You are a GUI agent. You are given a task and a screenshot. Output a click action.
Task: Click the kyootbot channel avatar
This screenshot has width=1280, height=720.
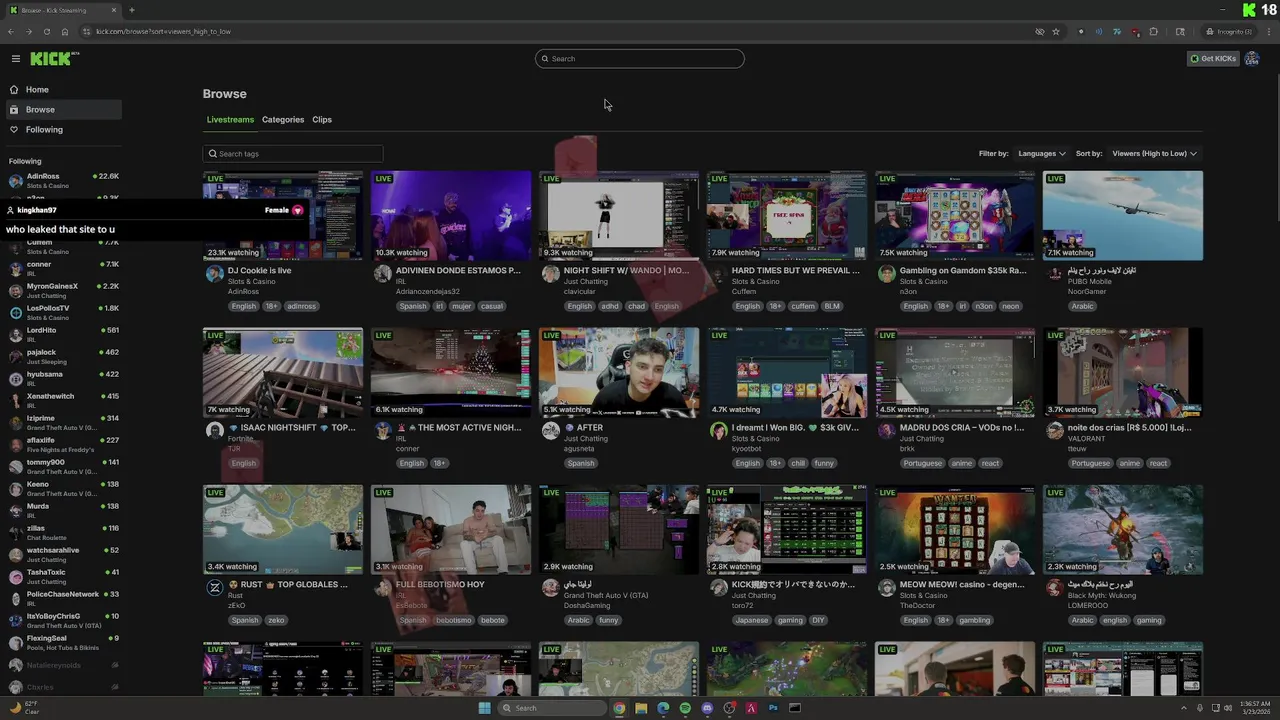(718, 431)
